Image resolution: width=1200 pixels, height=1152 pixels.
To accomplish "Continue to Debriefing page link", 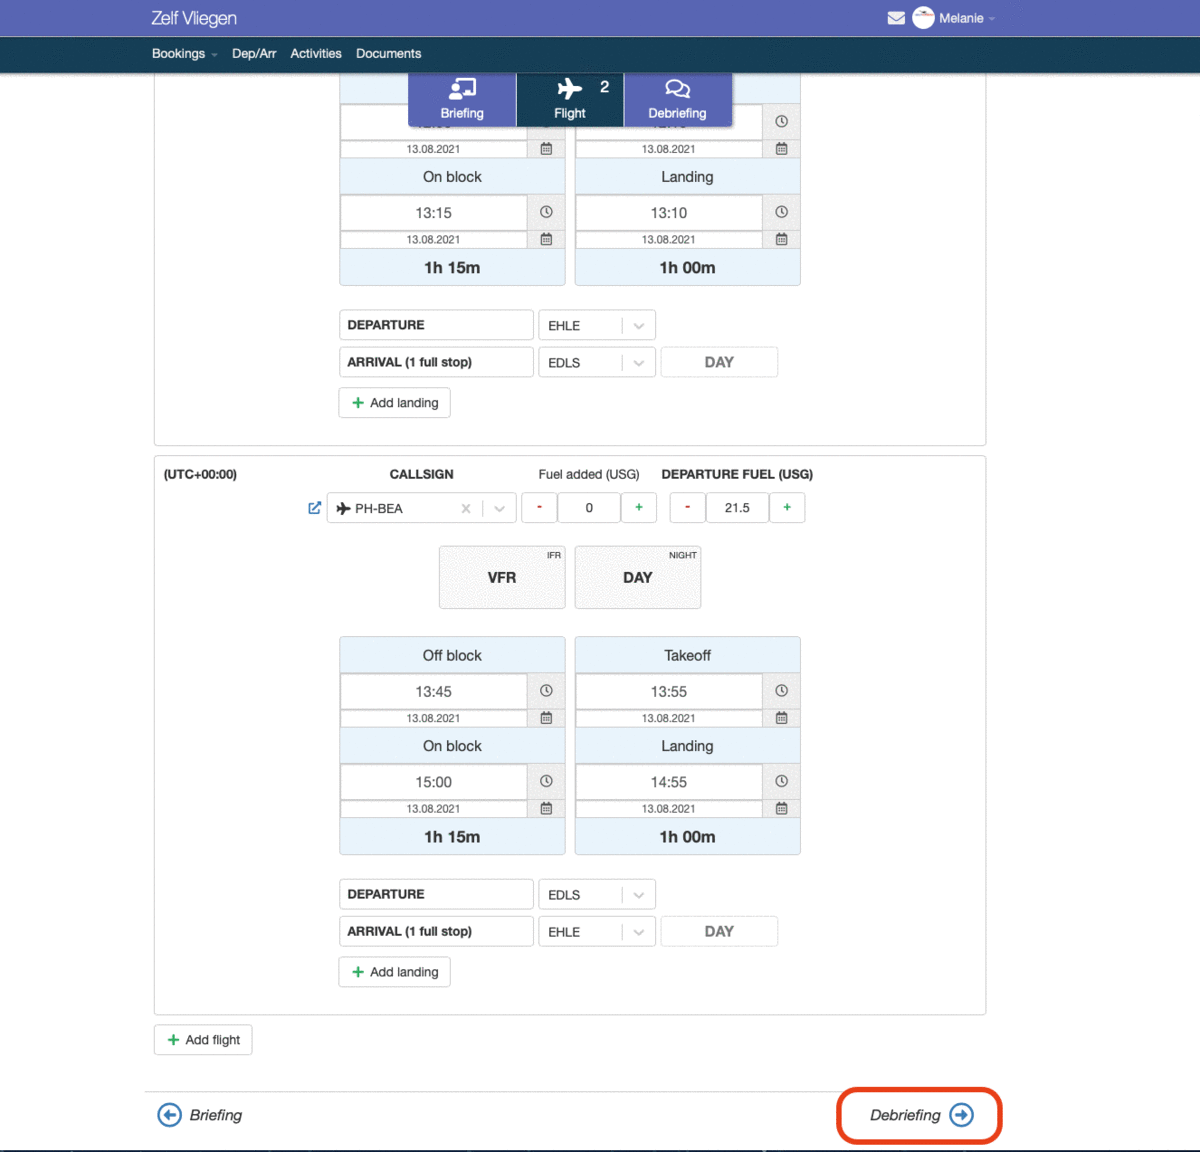I will tap(920, 1115).
